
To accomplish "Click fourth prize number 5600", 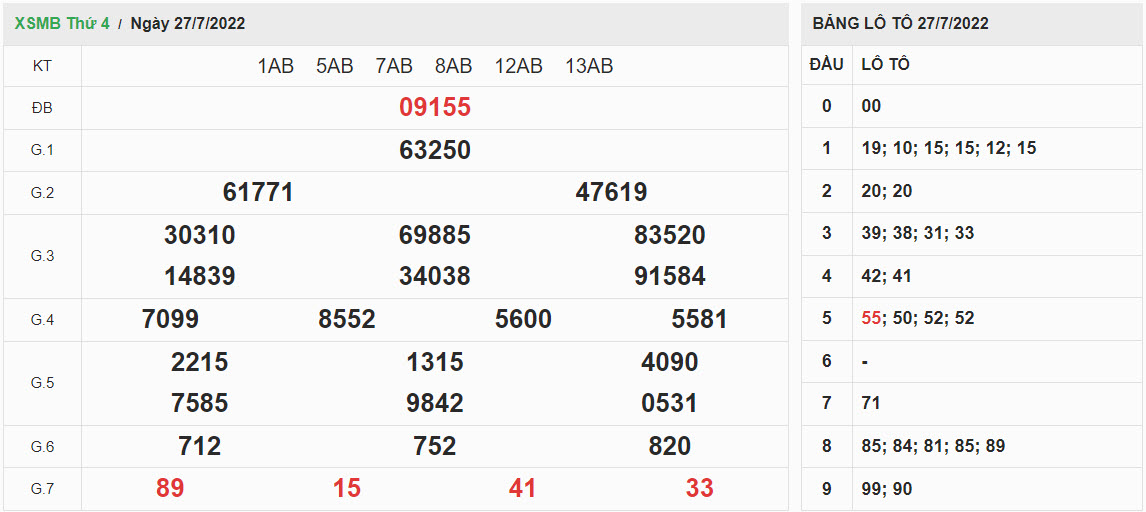I will coord(523,319).
